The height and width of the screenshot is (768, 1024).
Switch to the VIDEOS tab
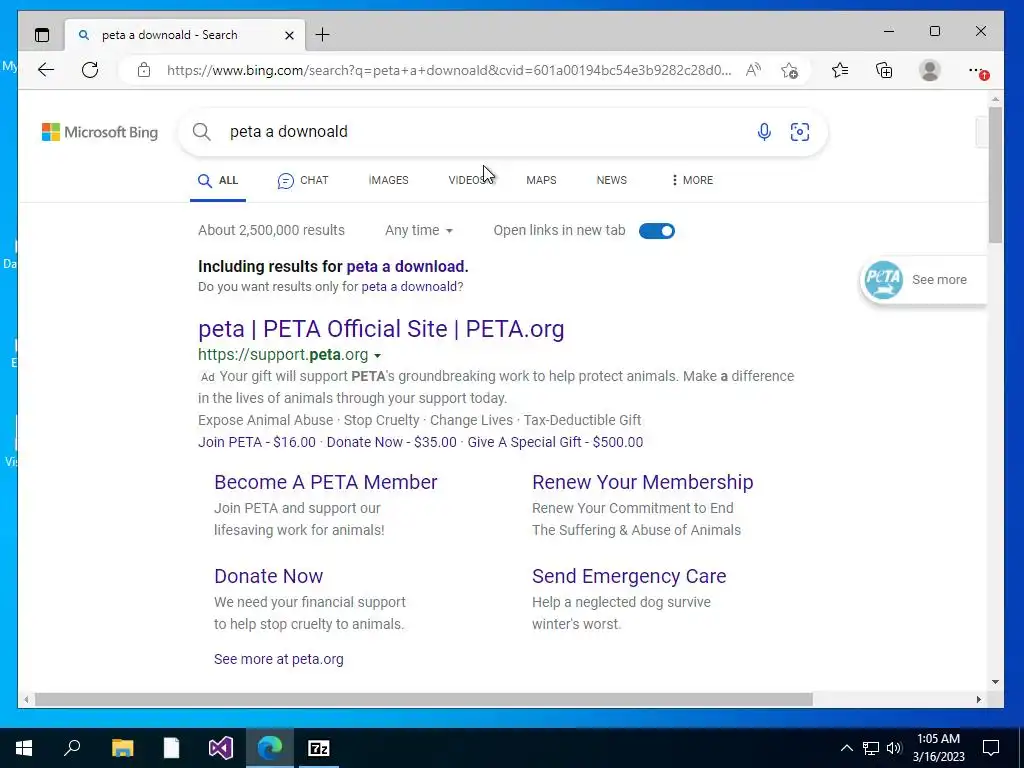click(470, 180)
